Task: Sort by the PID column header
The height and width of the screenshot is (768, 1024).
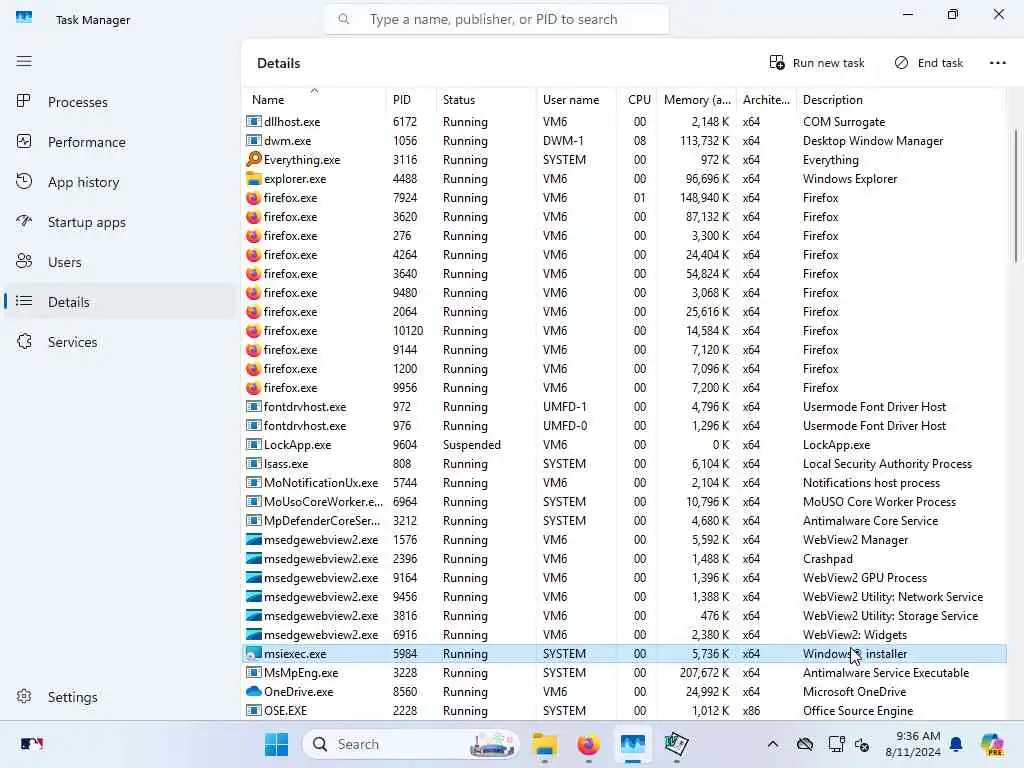Action: click(x=411, y=99)
